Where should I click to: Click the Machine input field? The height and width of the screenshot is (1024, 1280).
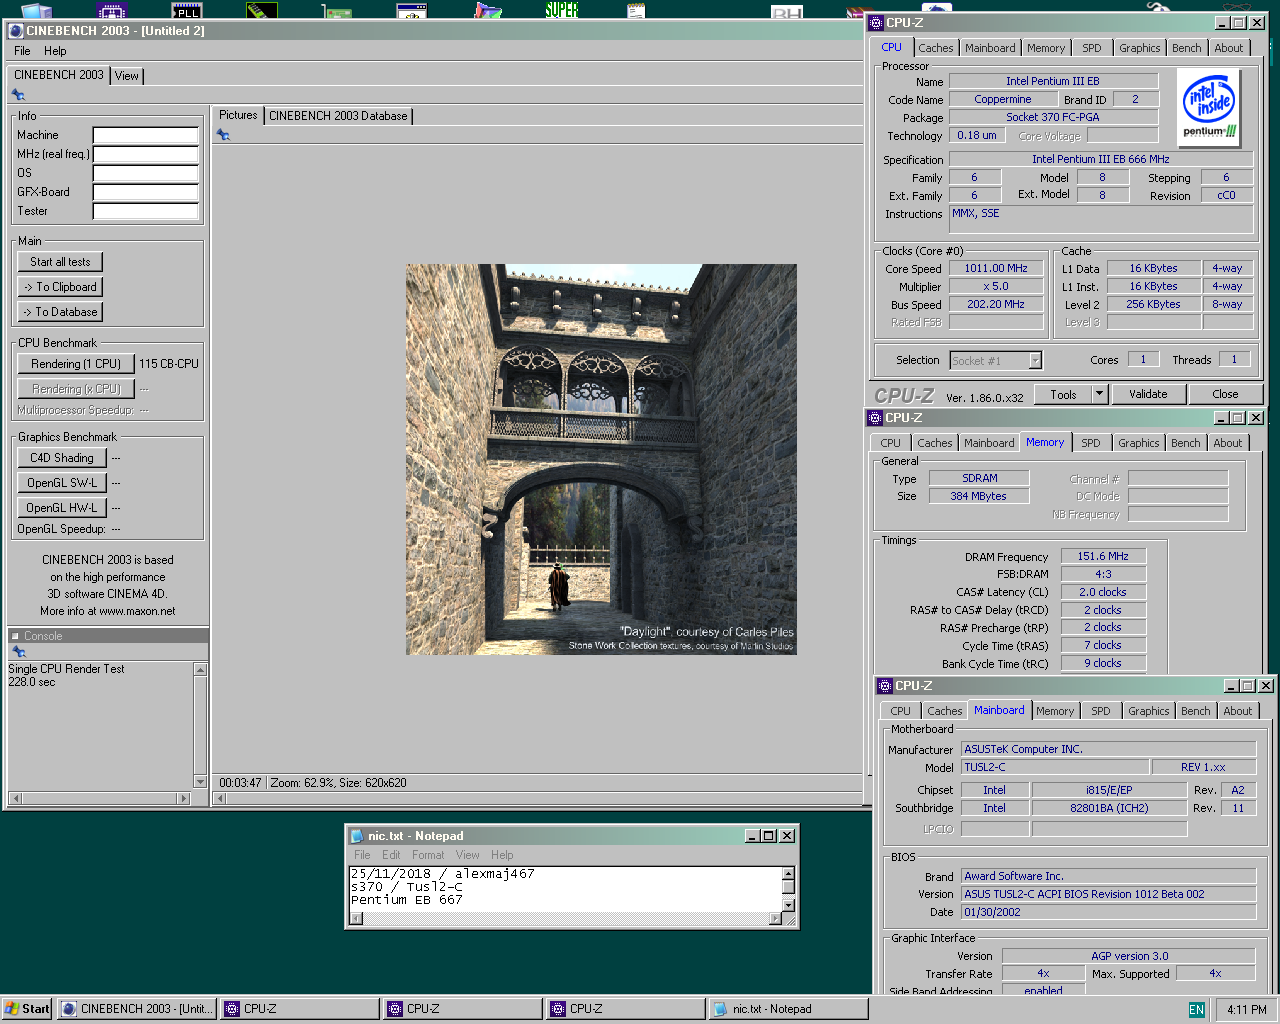click(x=146, y=135)
